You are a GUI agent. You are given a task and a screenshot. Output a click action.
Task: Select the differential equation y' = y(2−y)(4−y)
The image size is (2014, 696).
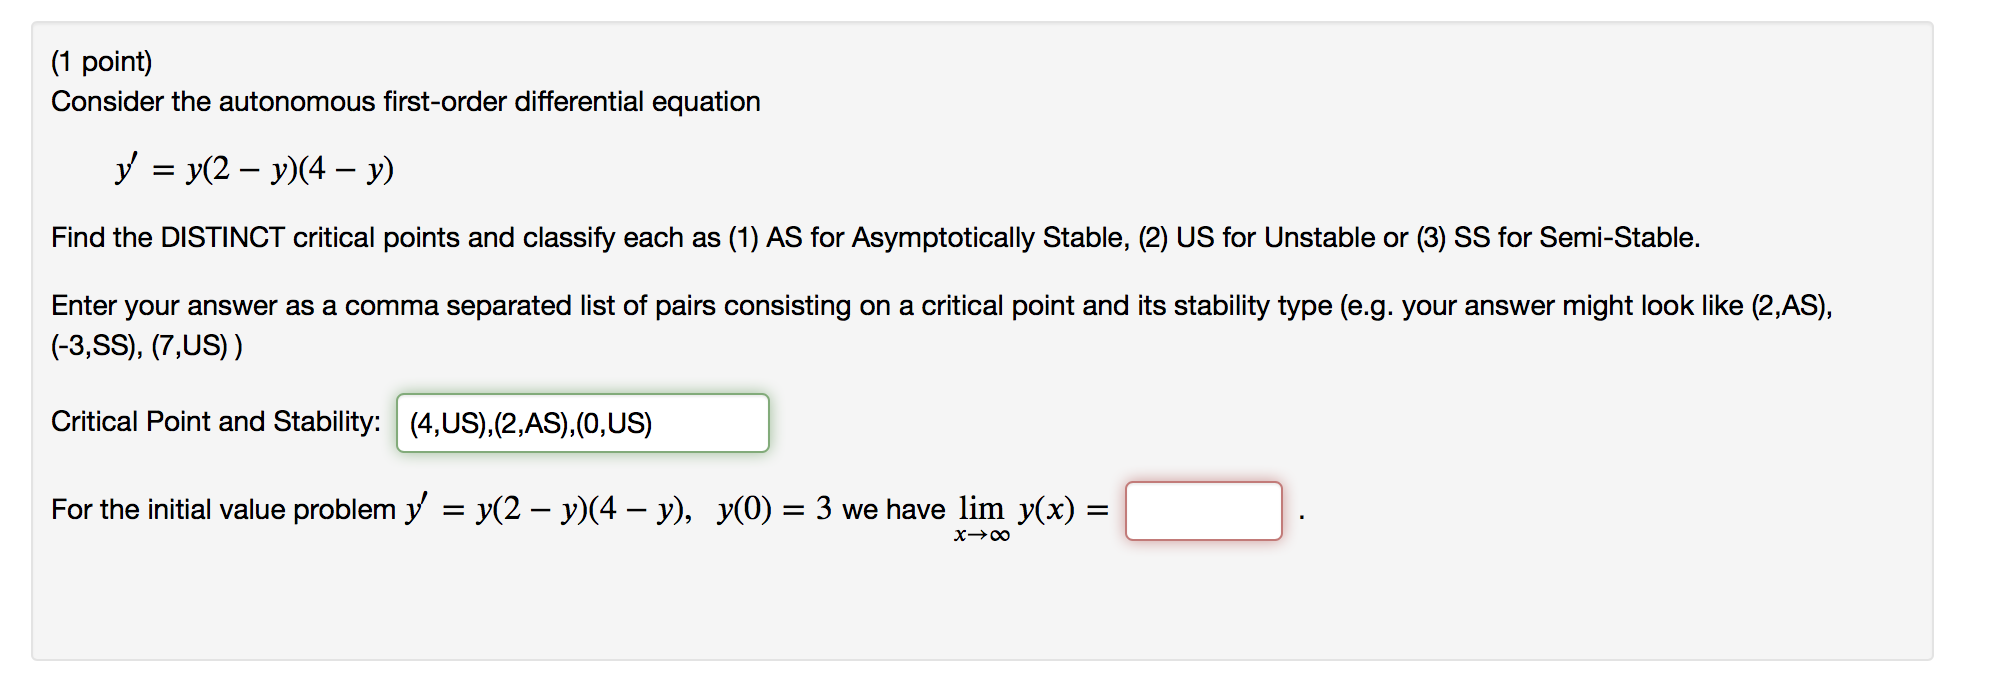(253, 168)
